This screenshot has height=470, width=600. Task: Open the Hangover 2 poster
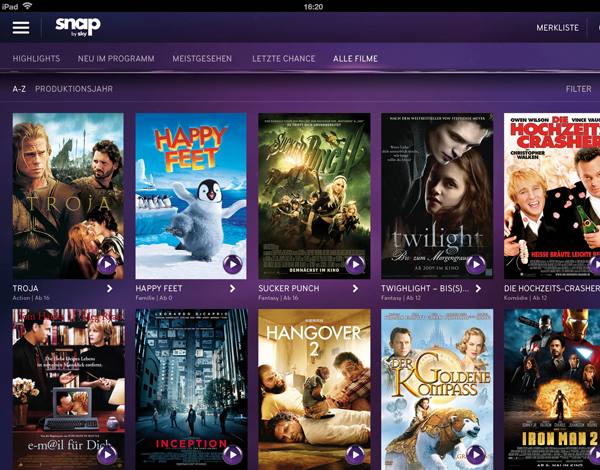(x=314, y=390)
